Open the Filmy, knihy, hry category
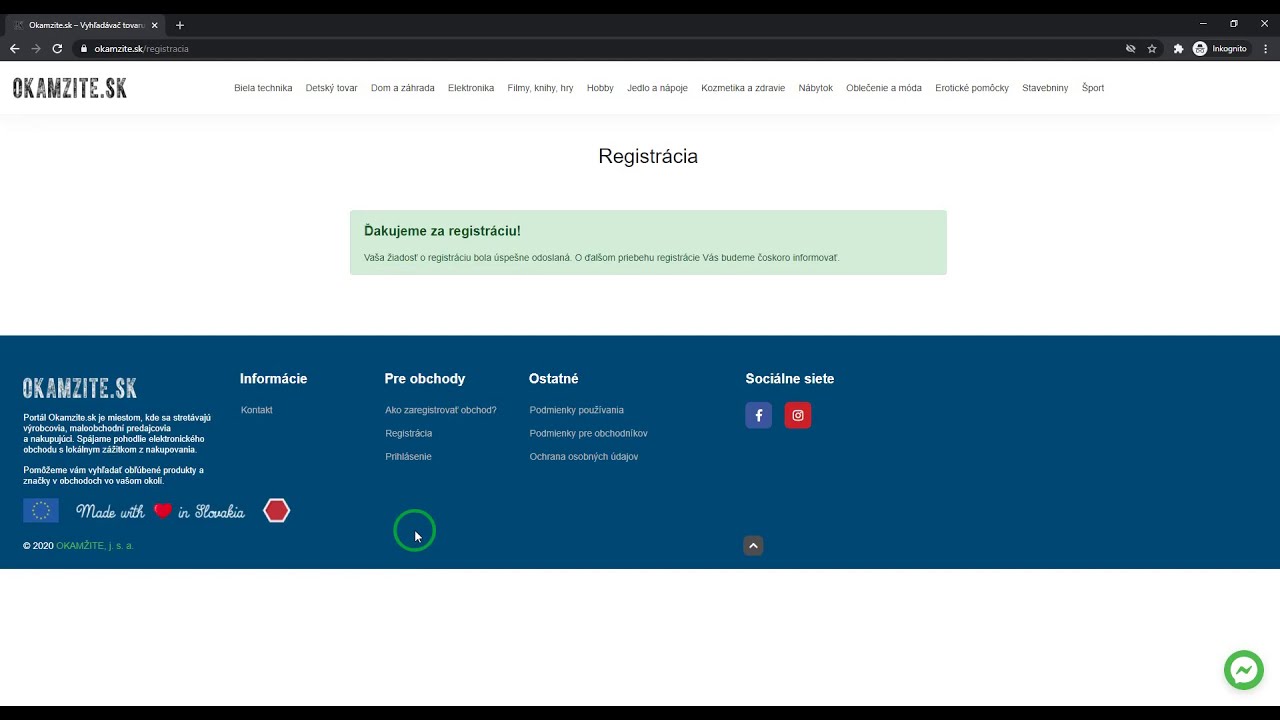1280x720 pixels. tap(541, 88)
